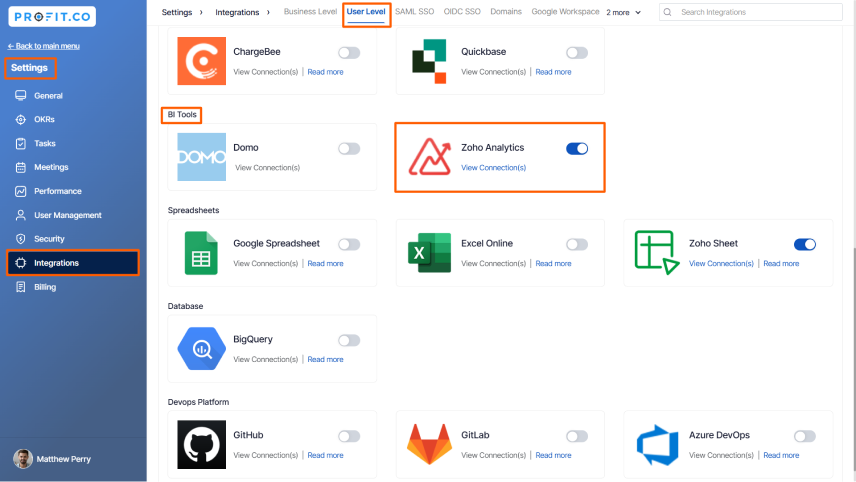The height and width of the screenshot is (482, 856).
Task: Click the GitLab fox logo
Action: coord(430,444)
